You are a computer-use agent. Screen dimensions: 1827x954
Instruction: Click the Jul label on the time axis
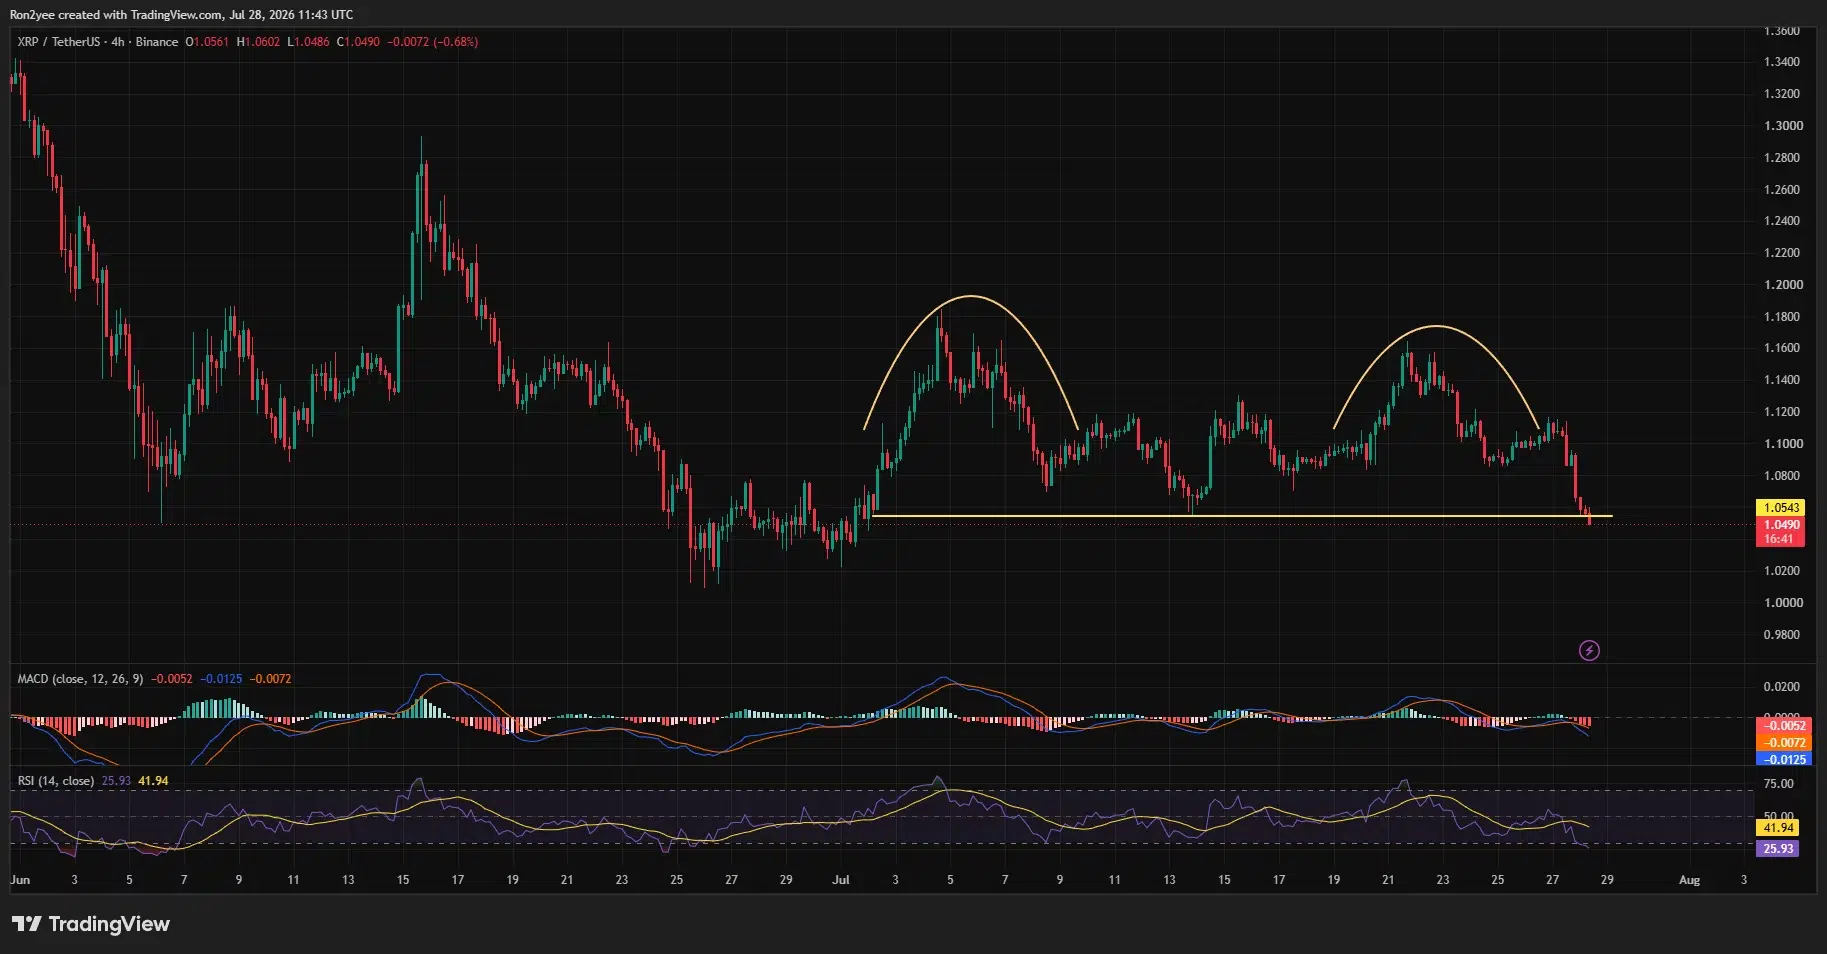pyautogui.click(x=841, y=880)
